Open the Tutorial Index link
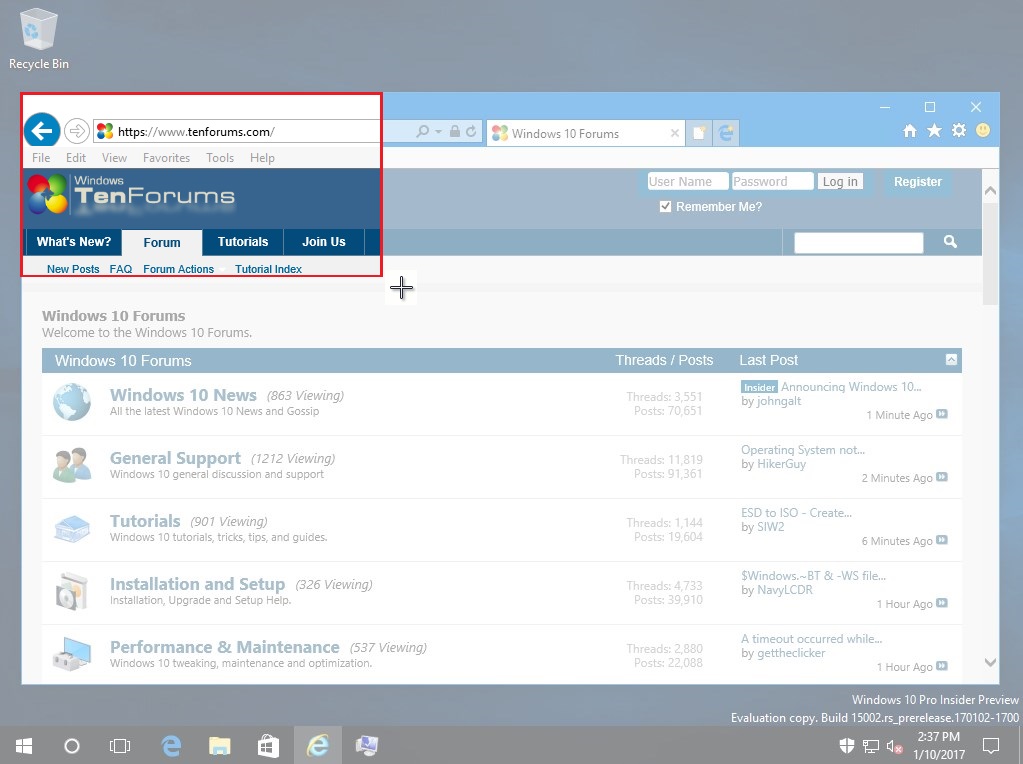 [x=268, y=269]
